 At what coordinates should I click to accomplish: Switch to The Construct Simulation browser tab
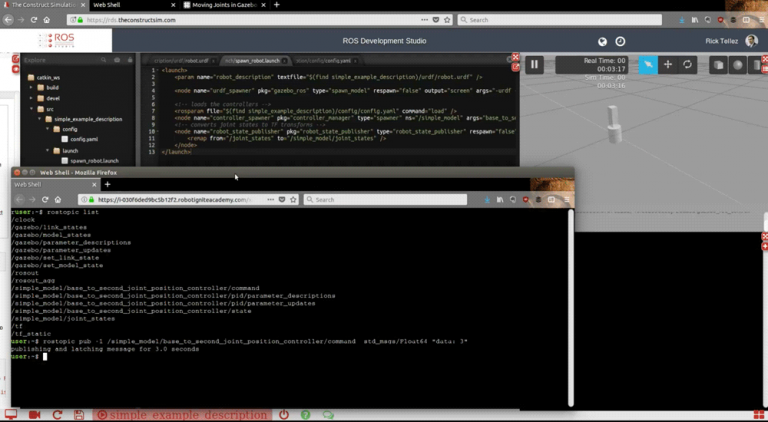click(x=43, y=5)
